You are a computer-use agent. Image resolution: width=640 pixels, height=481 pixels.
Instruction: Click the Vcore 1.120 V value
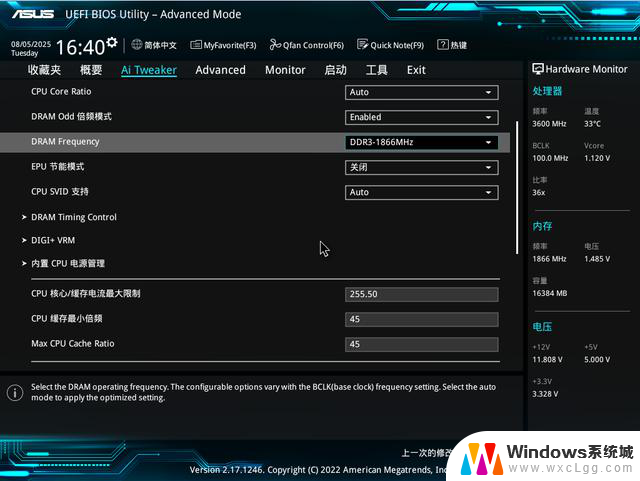coord(597,158)
